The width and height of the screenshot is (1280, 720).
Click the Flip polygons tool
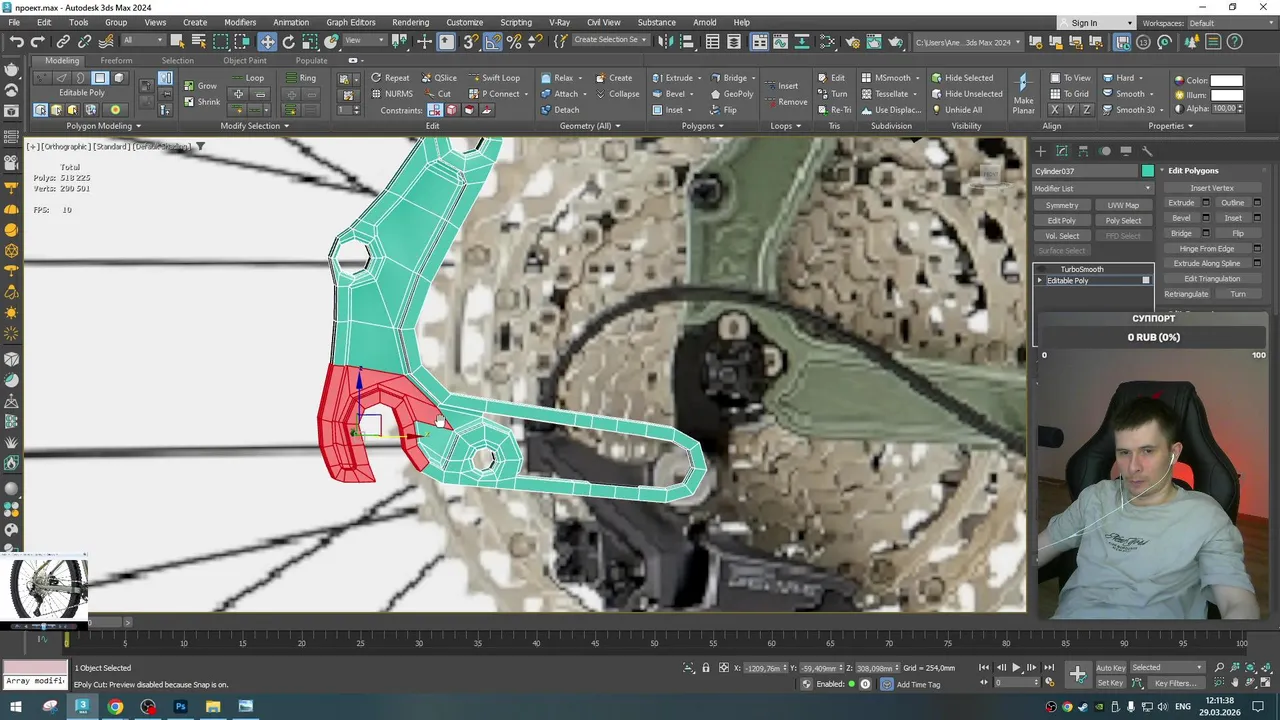click(723, 110)
